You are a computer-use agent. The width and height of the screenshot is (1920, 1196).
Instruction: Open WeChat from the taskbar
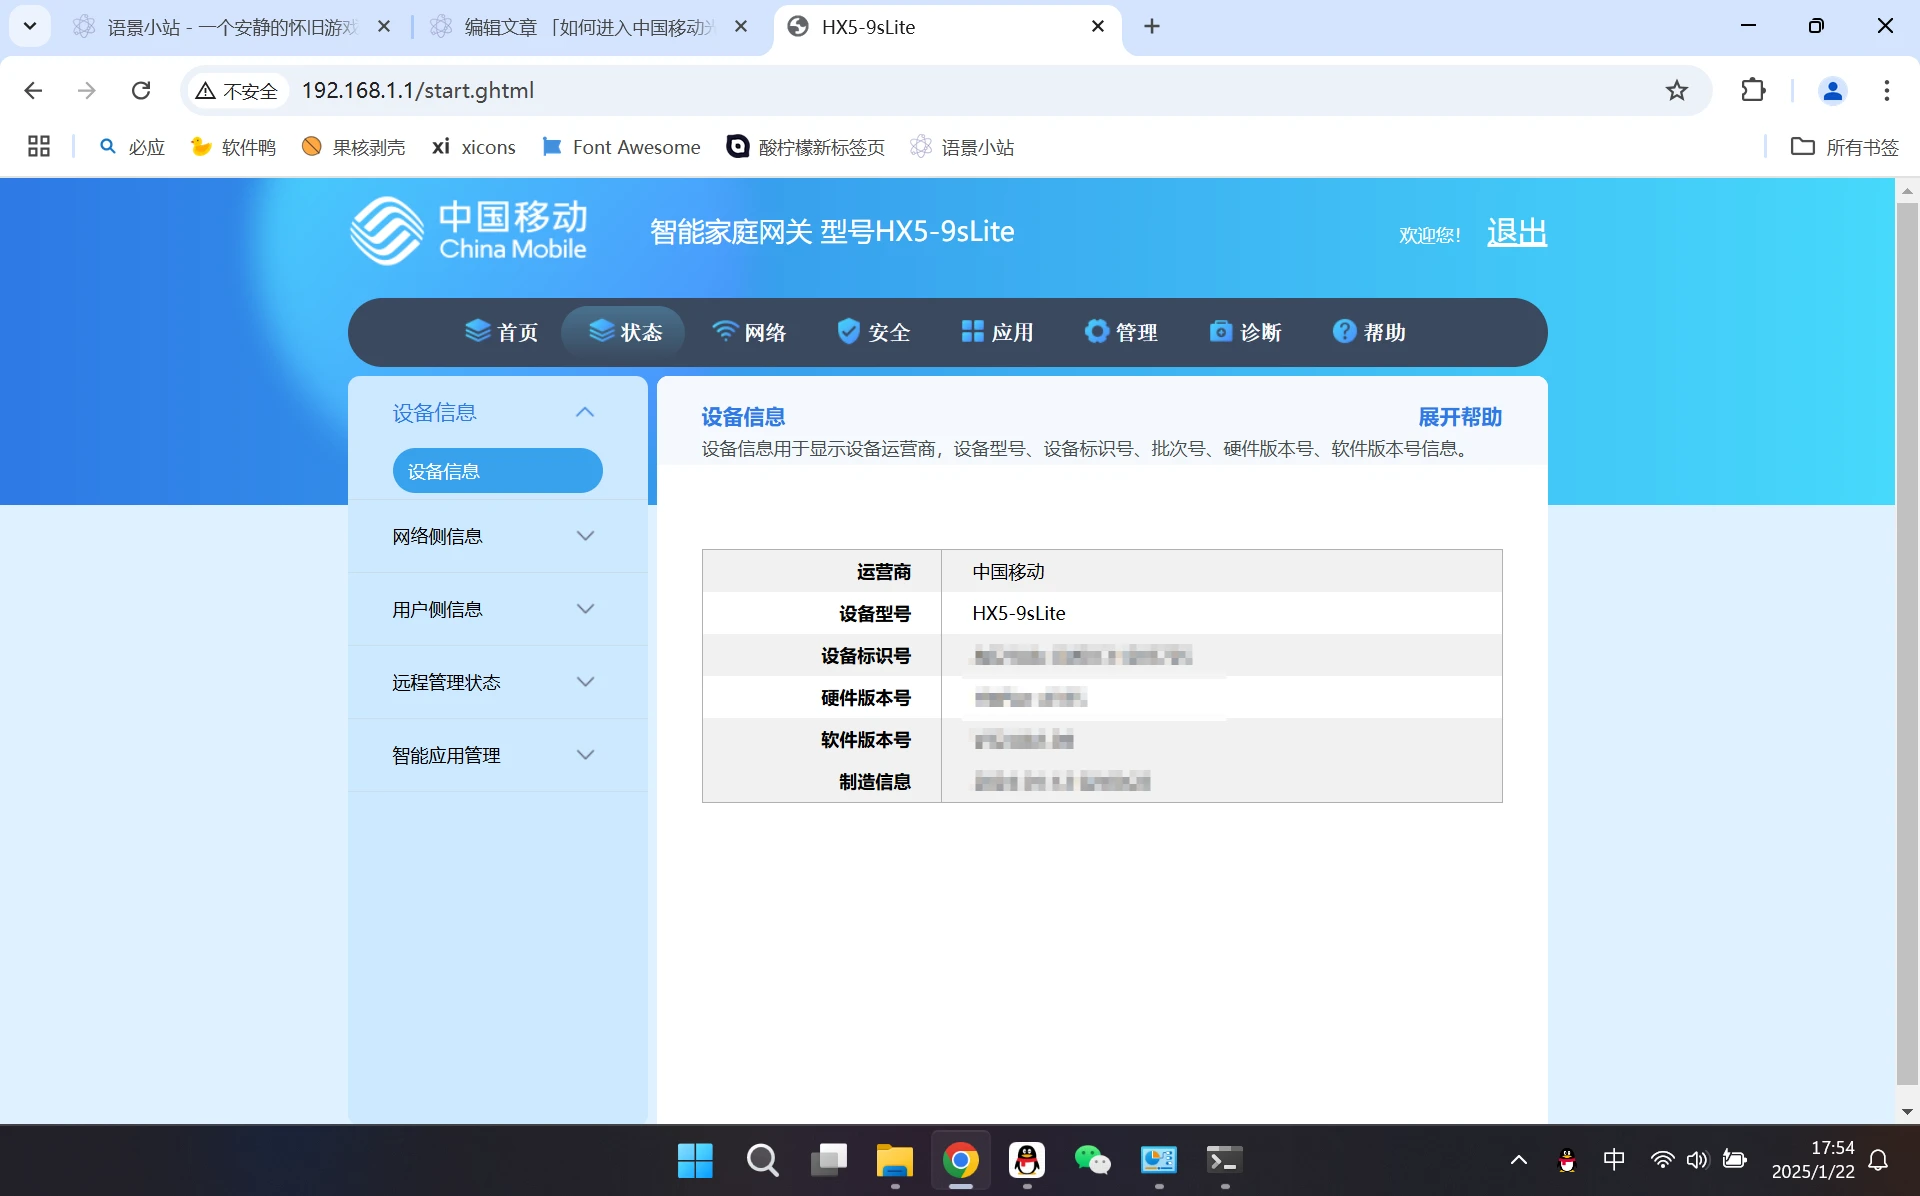tap(1094, 1160)
